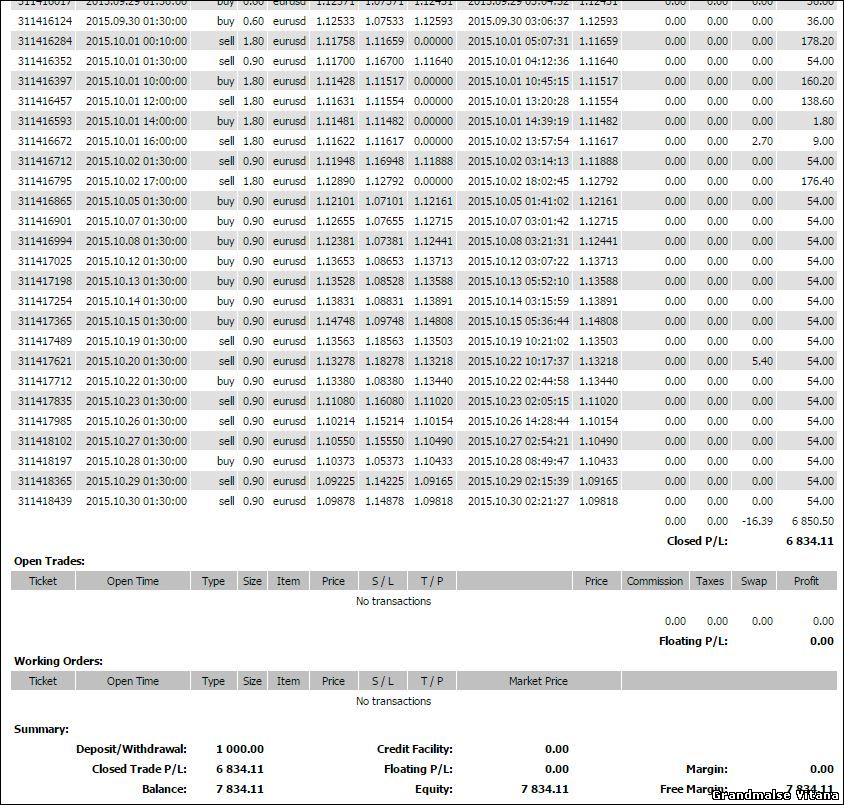This screenshot has height=805, width=844.
Task: Click the Open Trades heading
Action: (x=50, y=561)
